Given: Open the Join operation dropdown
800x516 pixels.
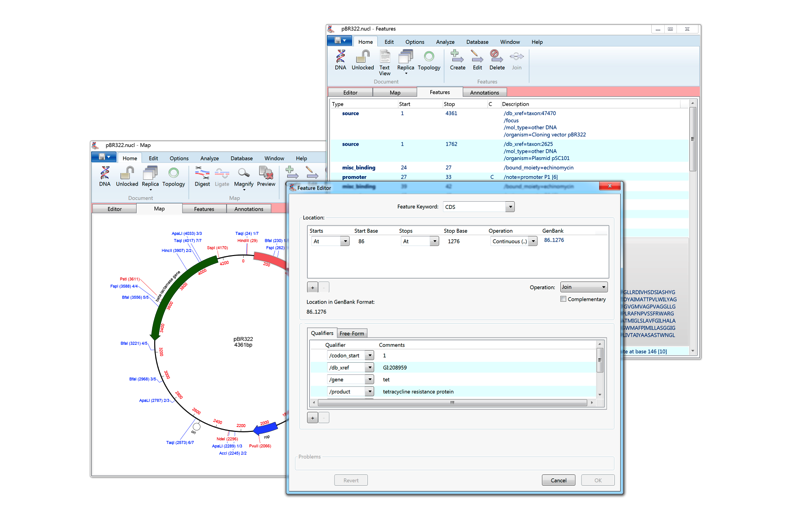Looking at the screenshot, I should coord(604,287).
